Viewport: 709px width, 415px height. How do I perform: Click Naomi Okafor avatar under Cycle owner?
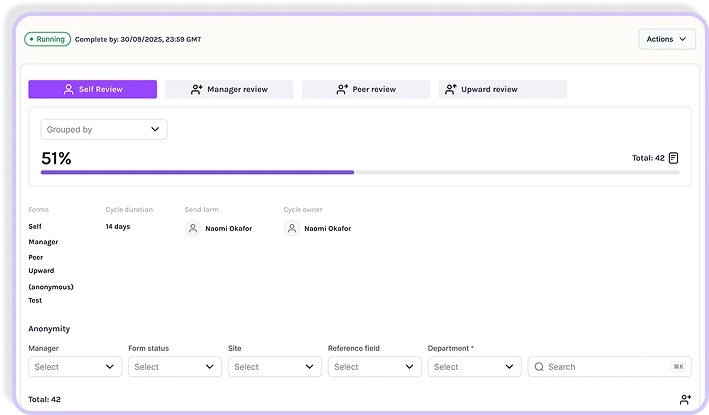point(292,228)
